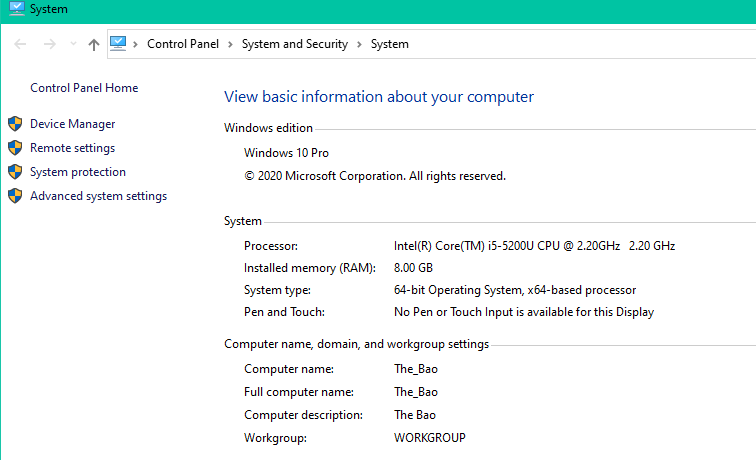Image resolution: width=756 pixels, height=460 pixels.
Task: Click the Computer description: label
Action: point(303,415)
